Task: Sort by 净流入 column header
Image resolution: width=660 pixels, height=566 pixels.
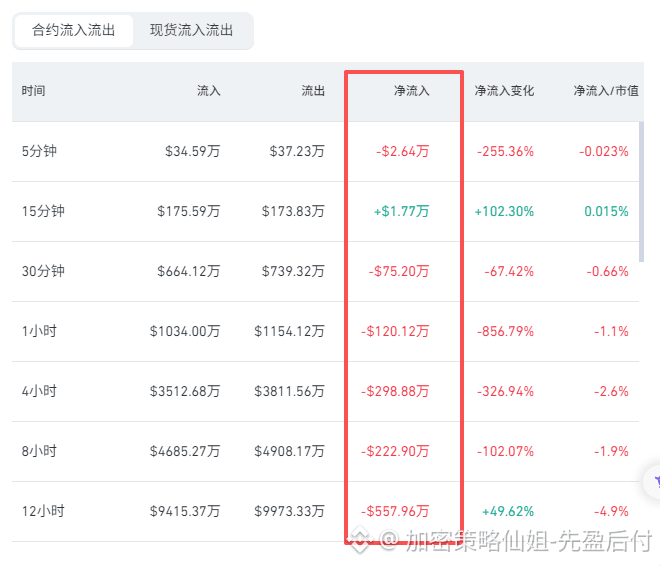Action: pos(412,91)
